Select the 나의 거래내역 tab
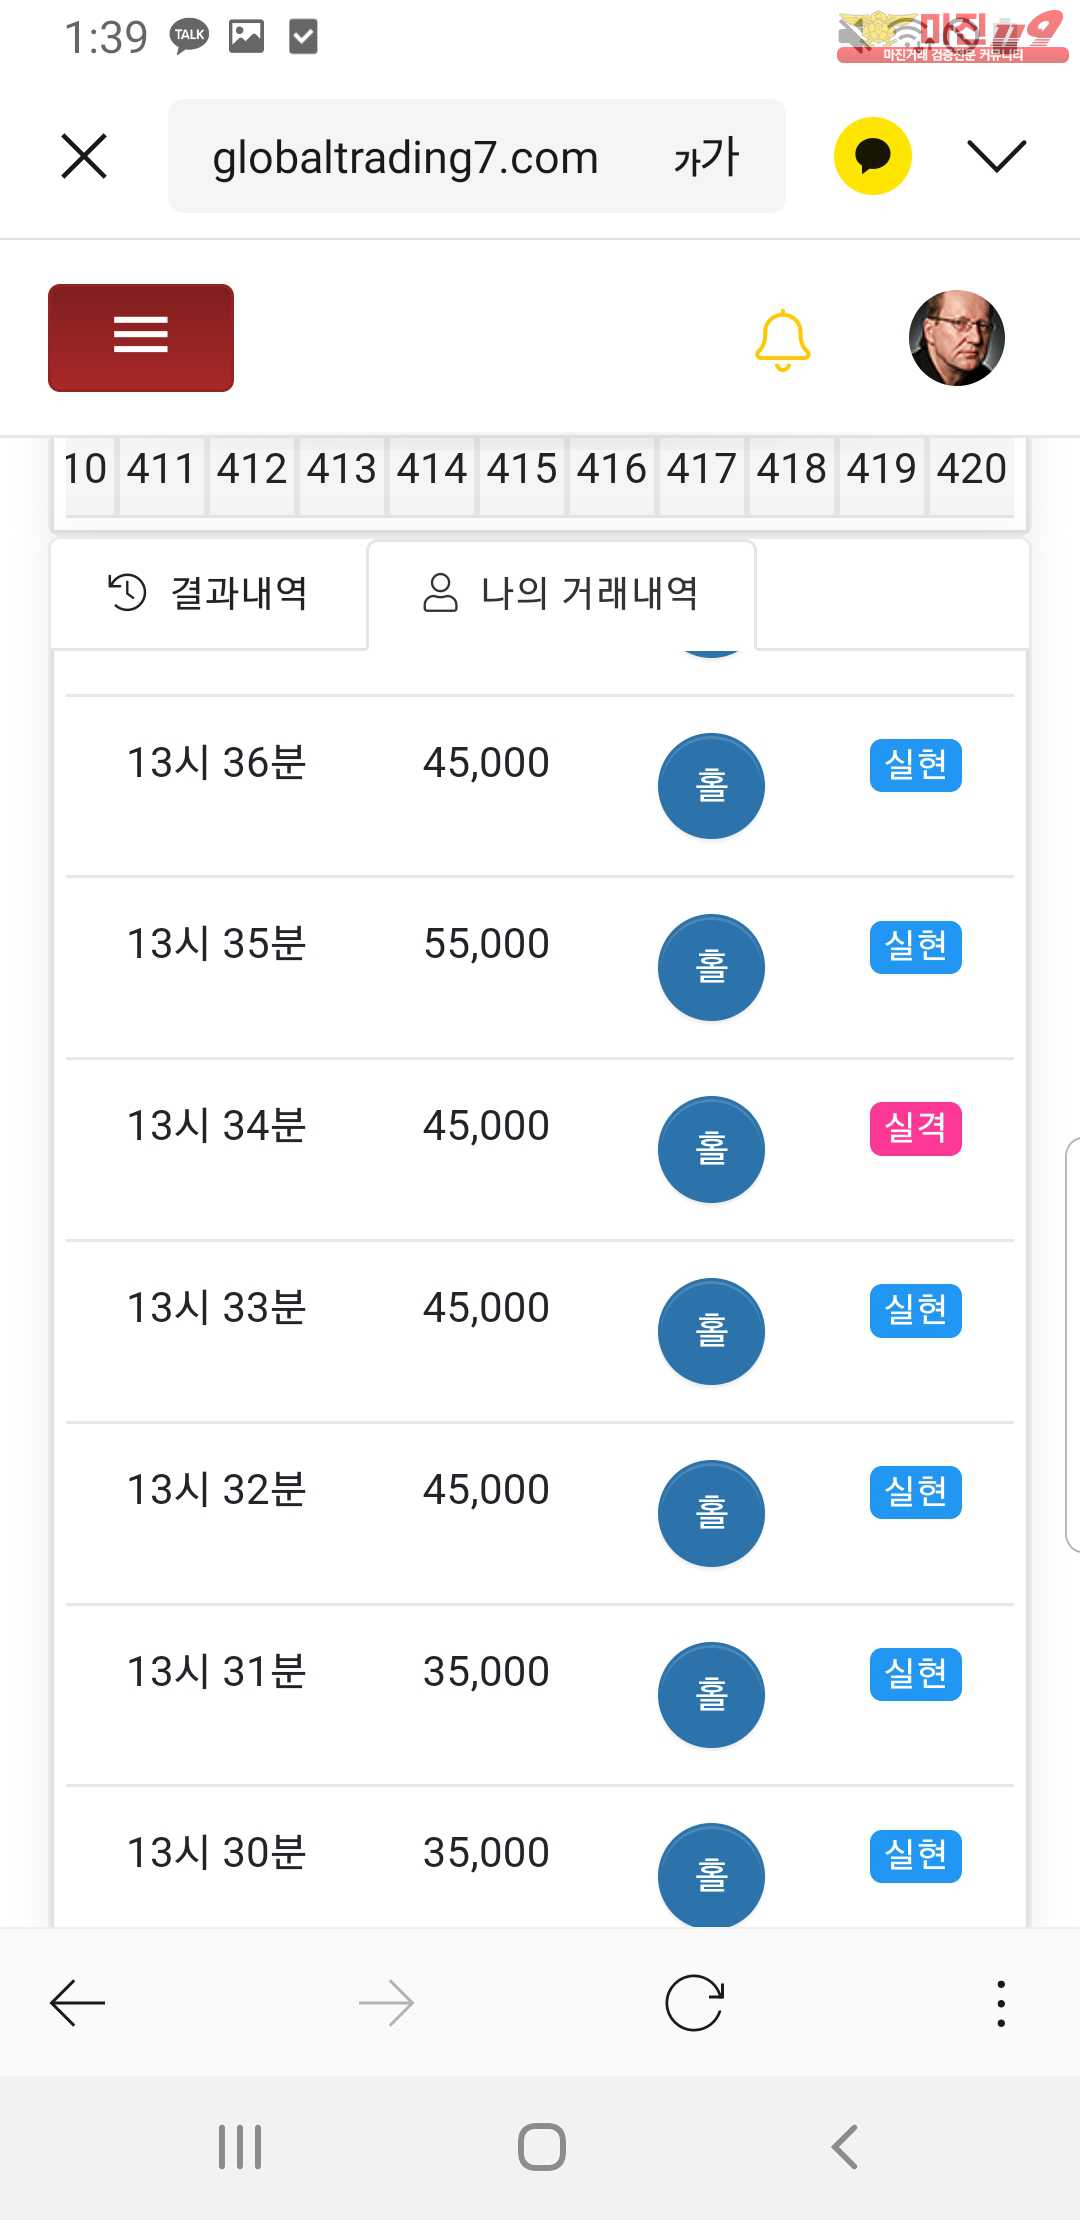Image resolution: width=1080 pixels, height=2220 pixels. pos(561,593)
